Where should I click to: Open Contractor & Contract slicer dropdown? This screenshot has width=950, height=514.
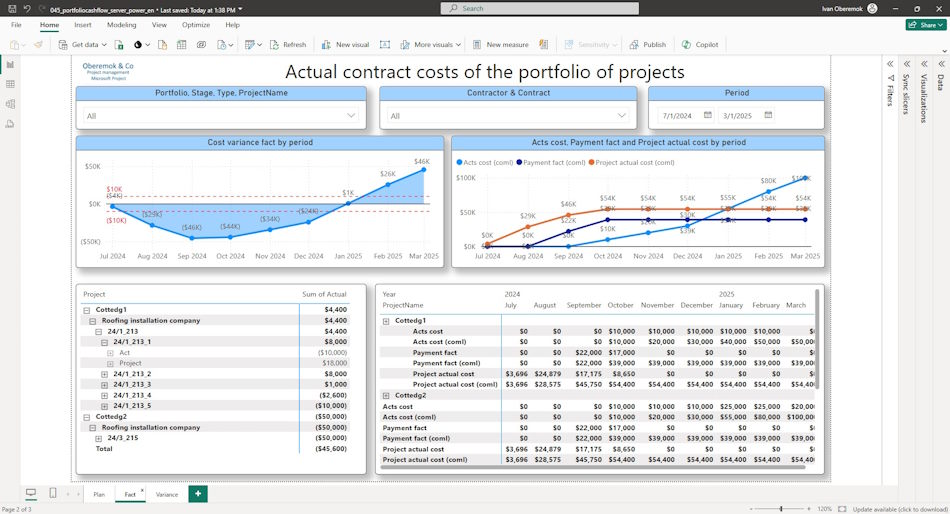click(x=622, y=116)
